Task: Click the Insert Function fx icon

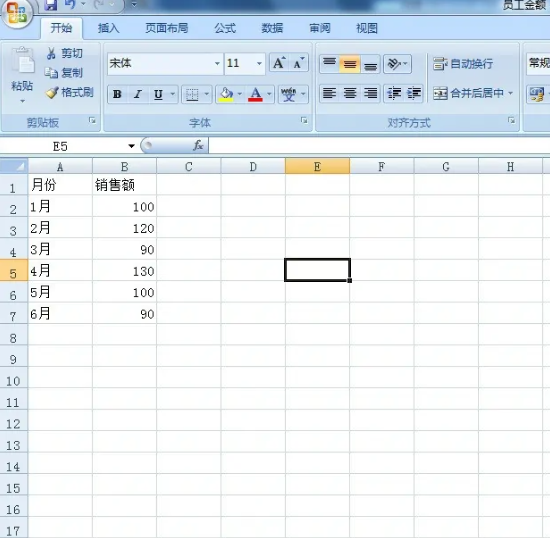Action: [x=198, y=145]
